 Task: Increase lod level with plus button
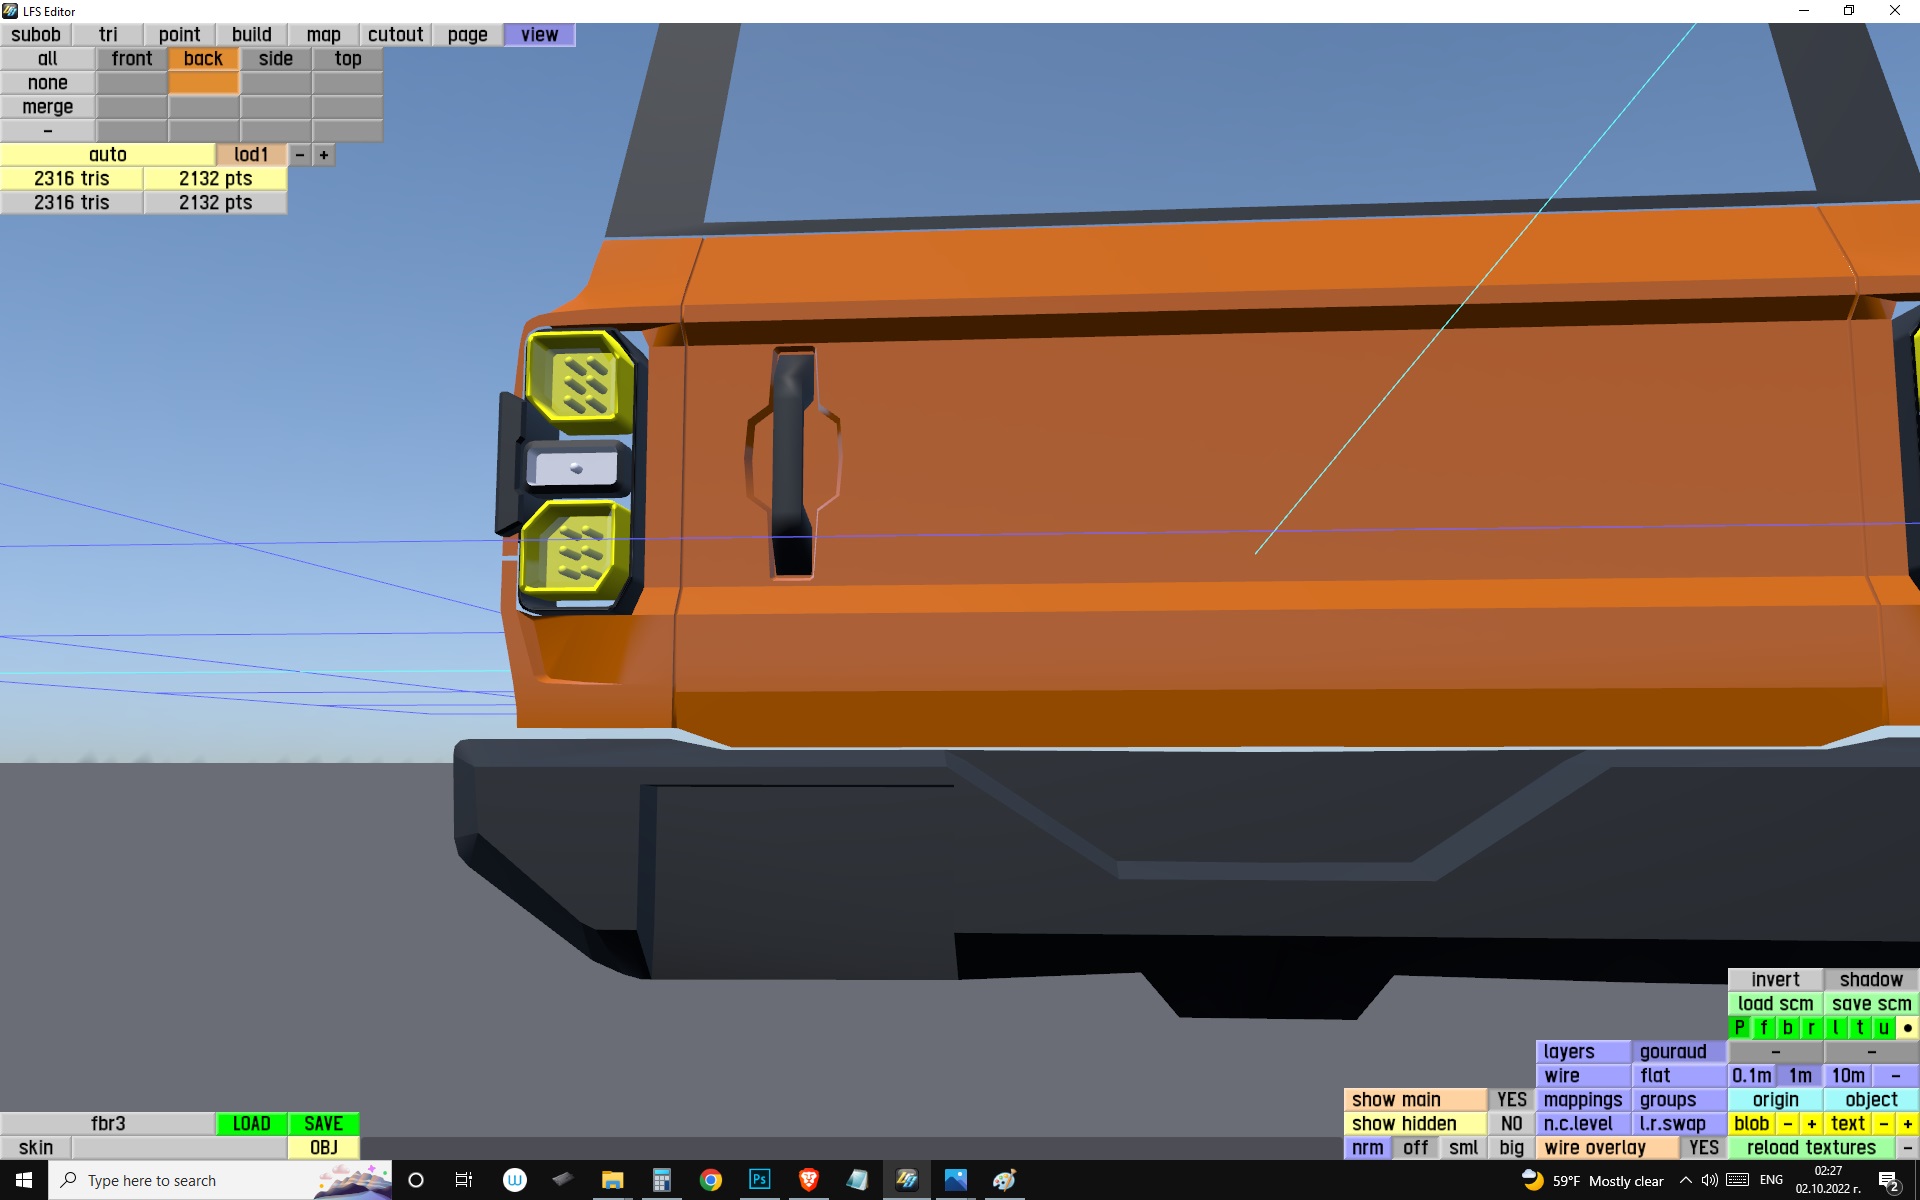(x=324, y=155)
